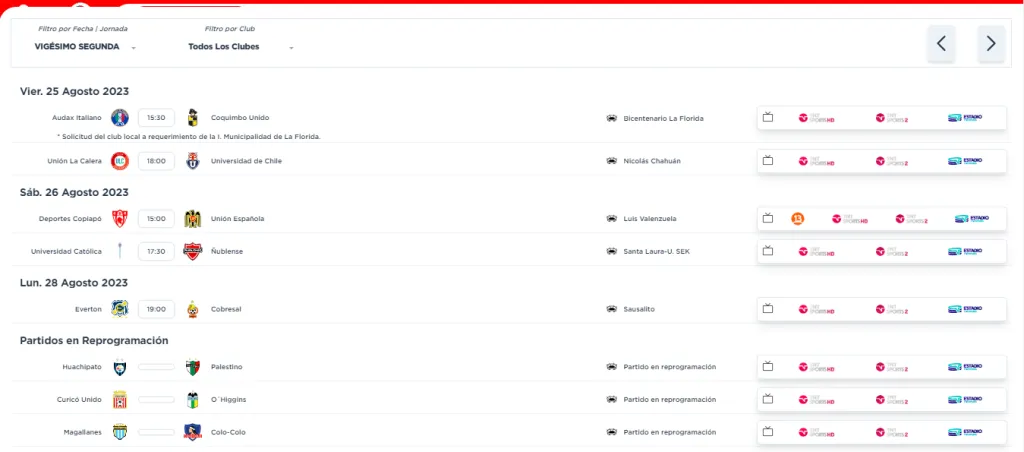Select the Colo-Colo team badge
1024x452 pixels.
coord(193,432)
